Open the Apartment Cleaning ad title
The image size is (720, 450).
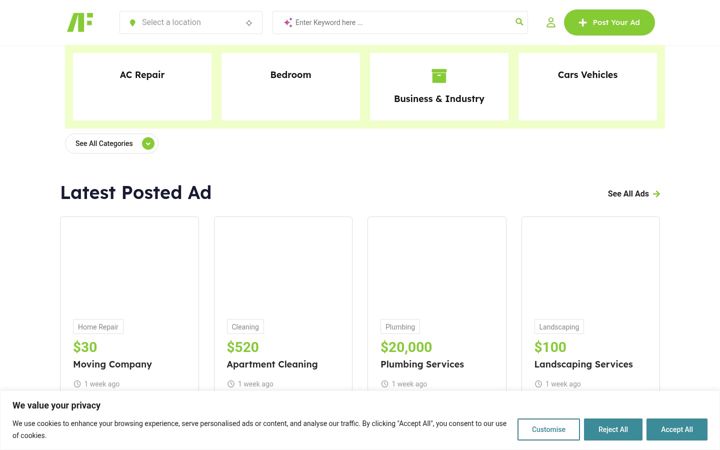click(x=272, y=365)
